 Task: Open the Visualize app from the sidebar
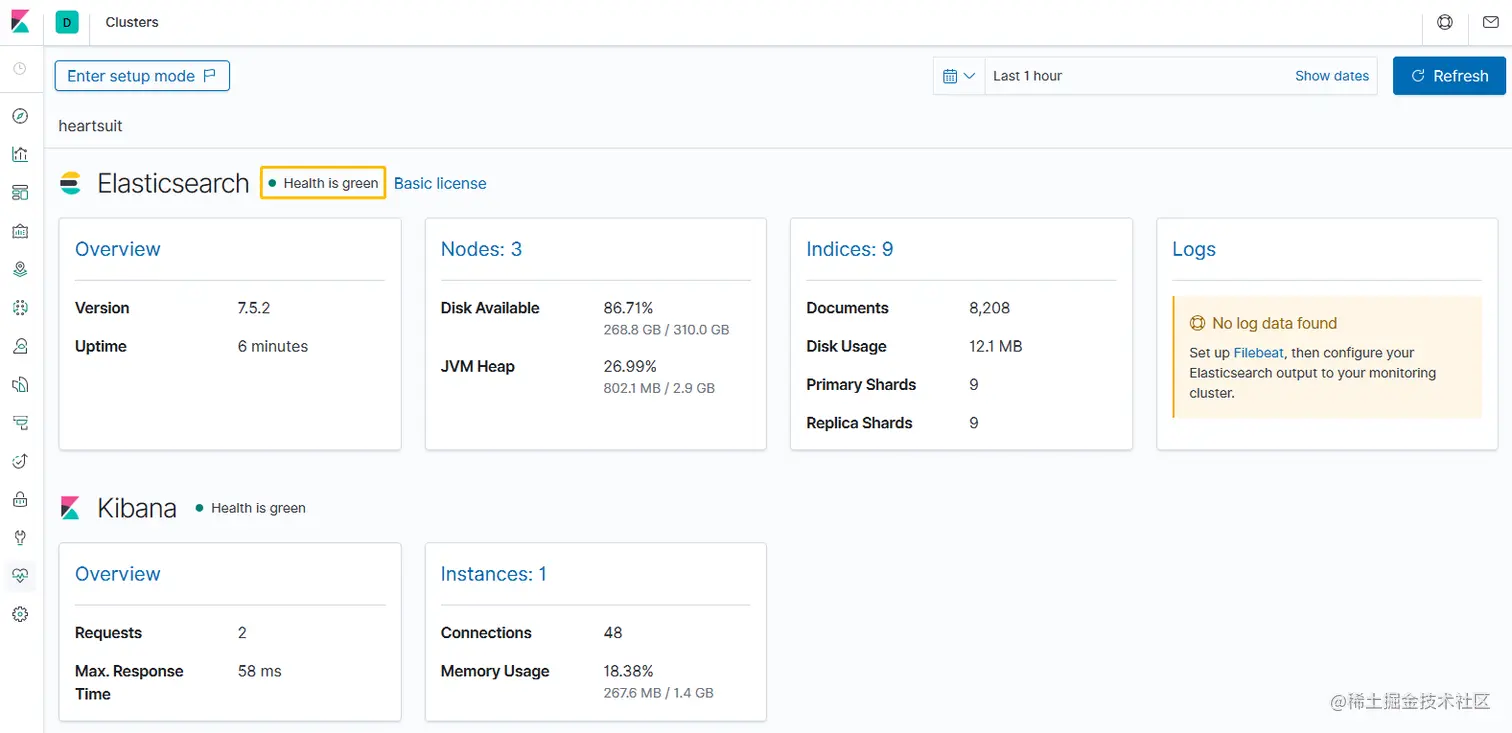(20, 153)
